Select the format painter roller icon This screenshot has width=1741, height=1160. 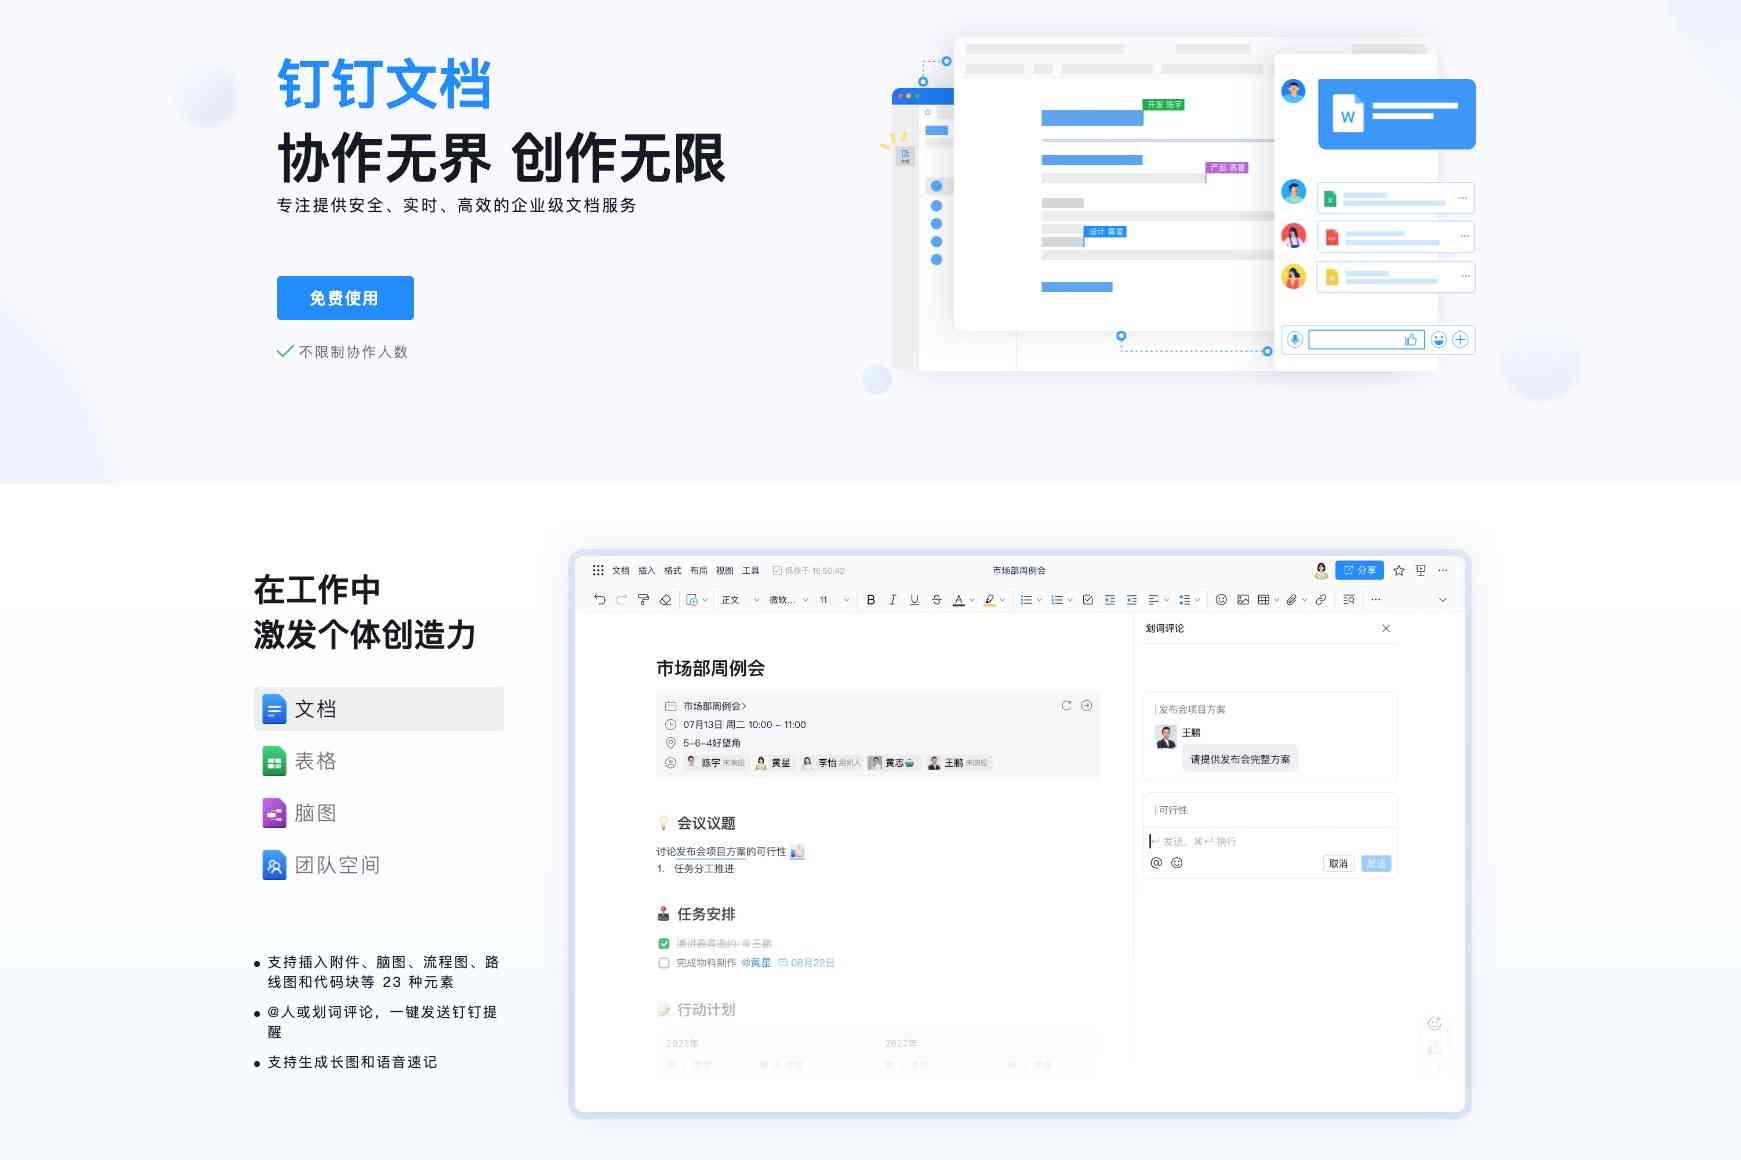643,600
